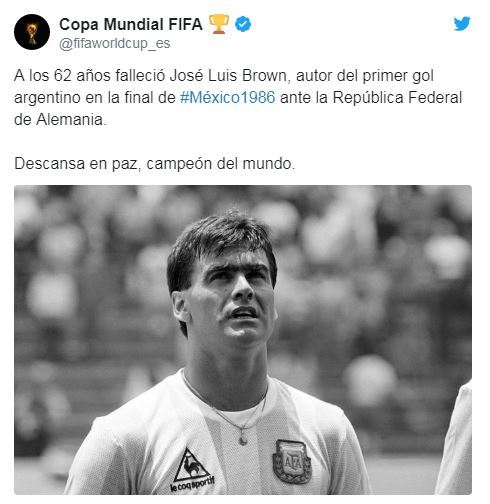Click the trophy emoji beside account name
This screenshot has height=504, width=490.
coord(219,24)
